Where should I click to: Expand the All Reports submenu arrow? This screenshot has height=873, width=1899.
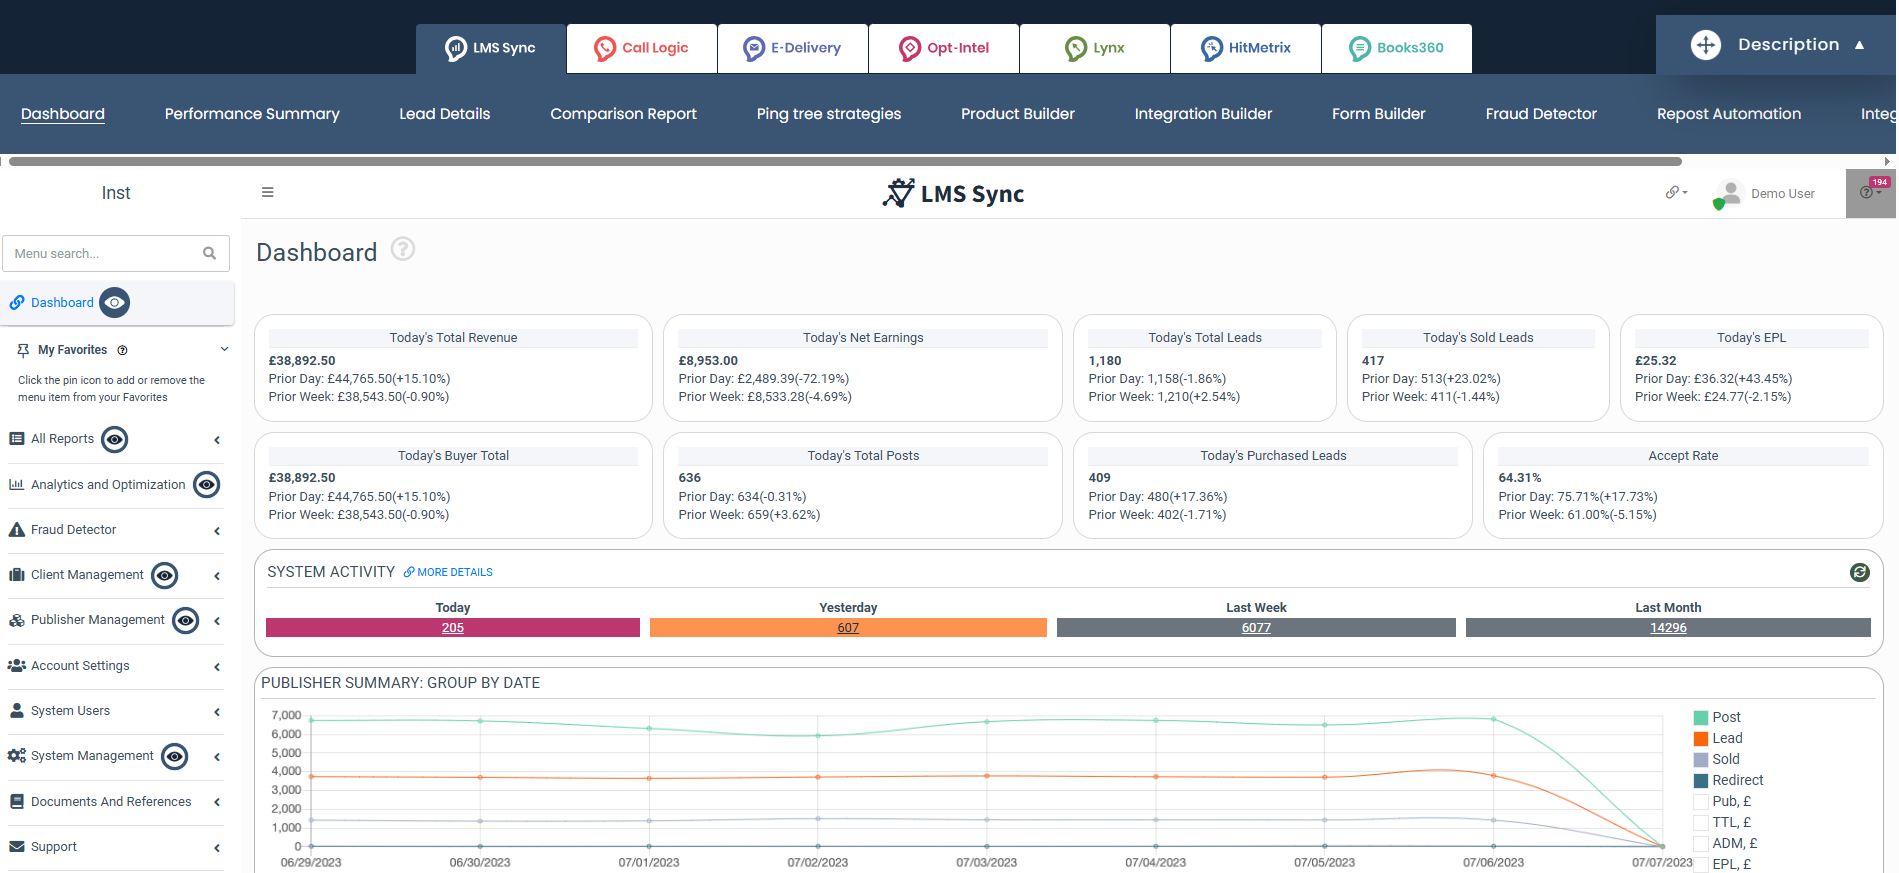click(x=217, y=440)
